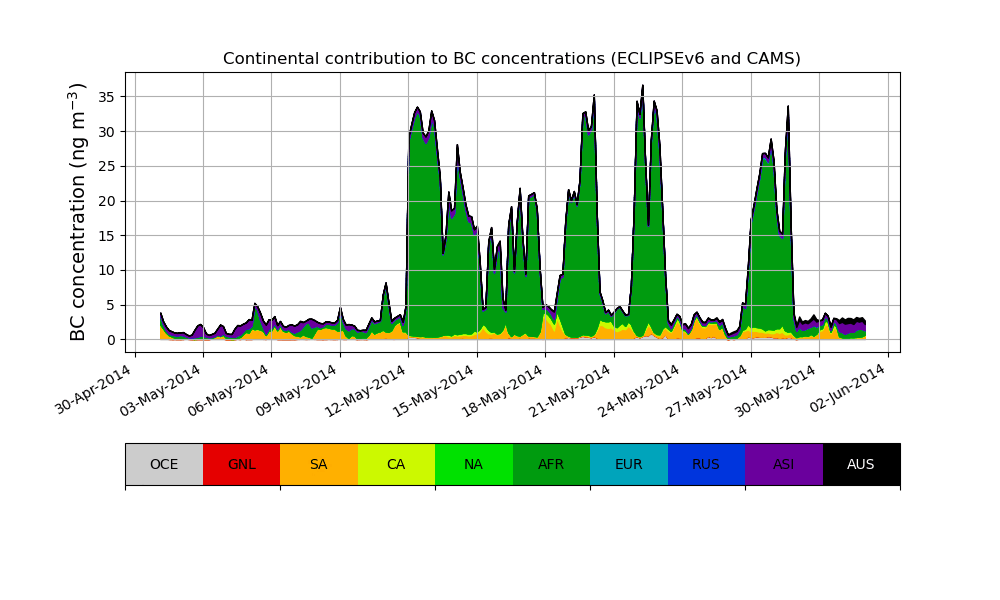
Task: Click the OCE gray legend swatch
Action: (x=165, y=464)
